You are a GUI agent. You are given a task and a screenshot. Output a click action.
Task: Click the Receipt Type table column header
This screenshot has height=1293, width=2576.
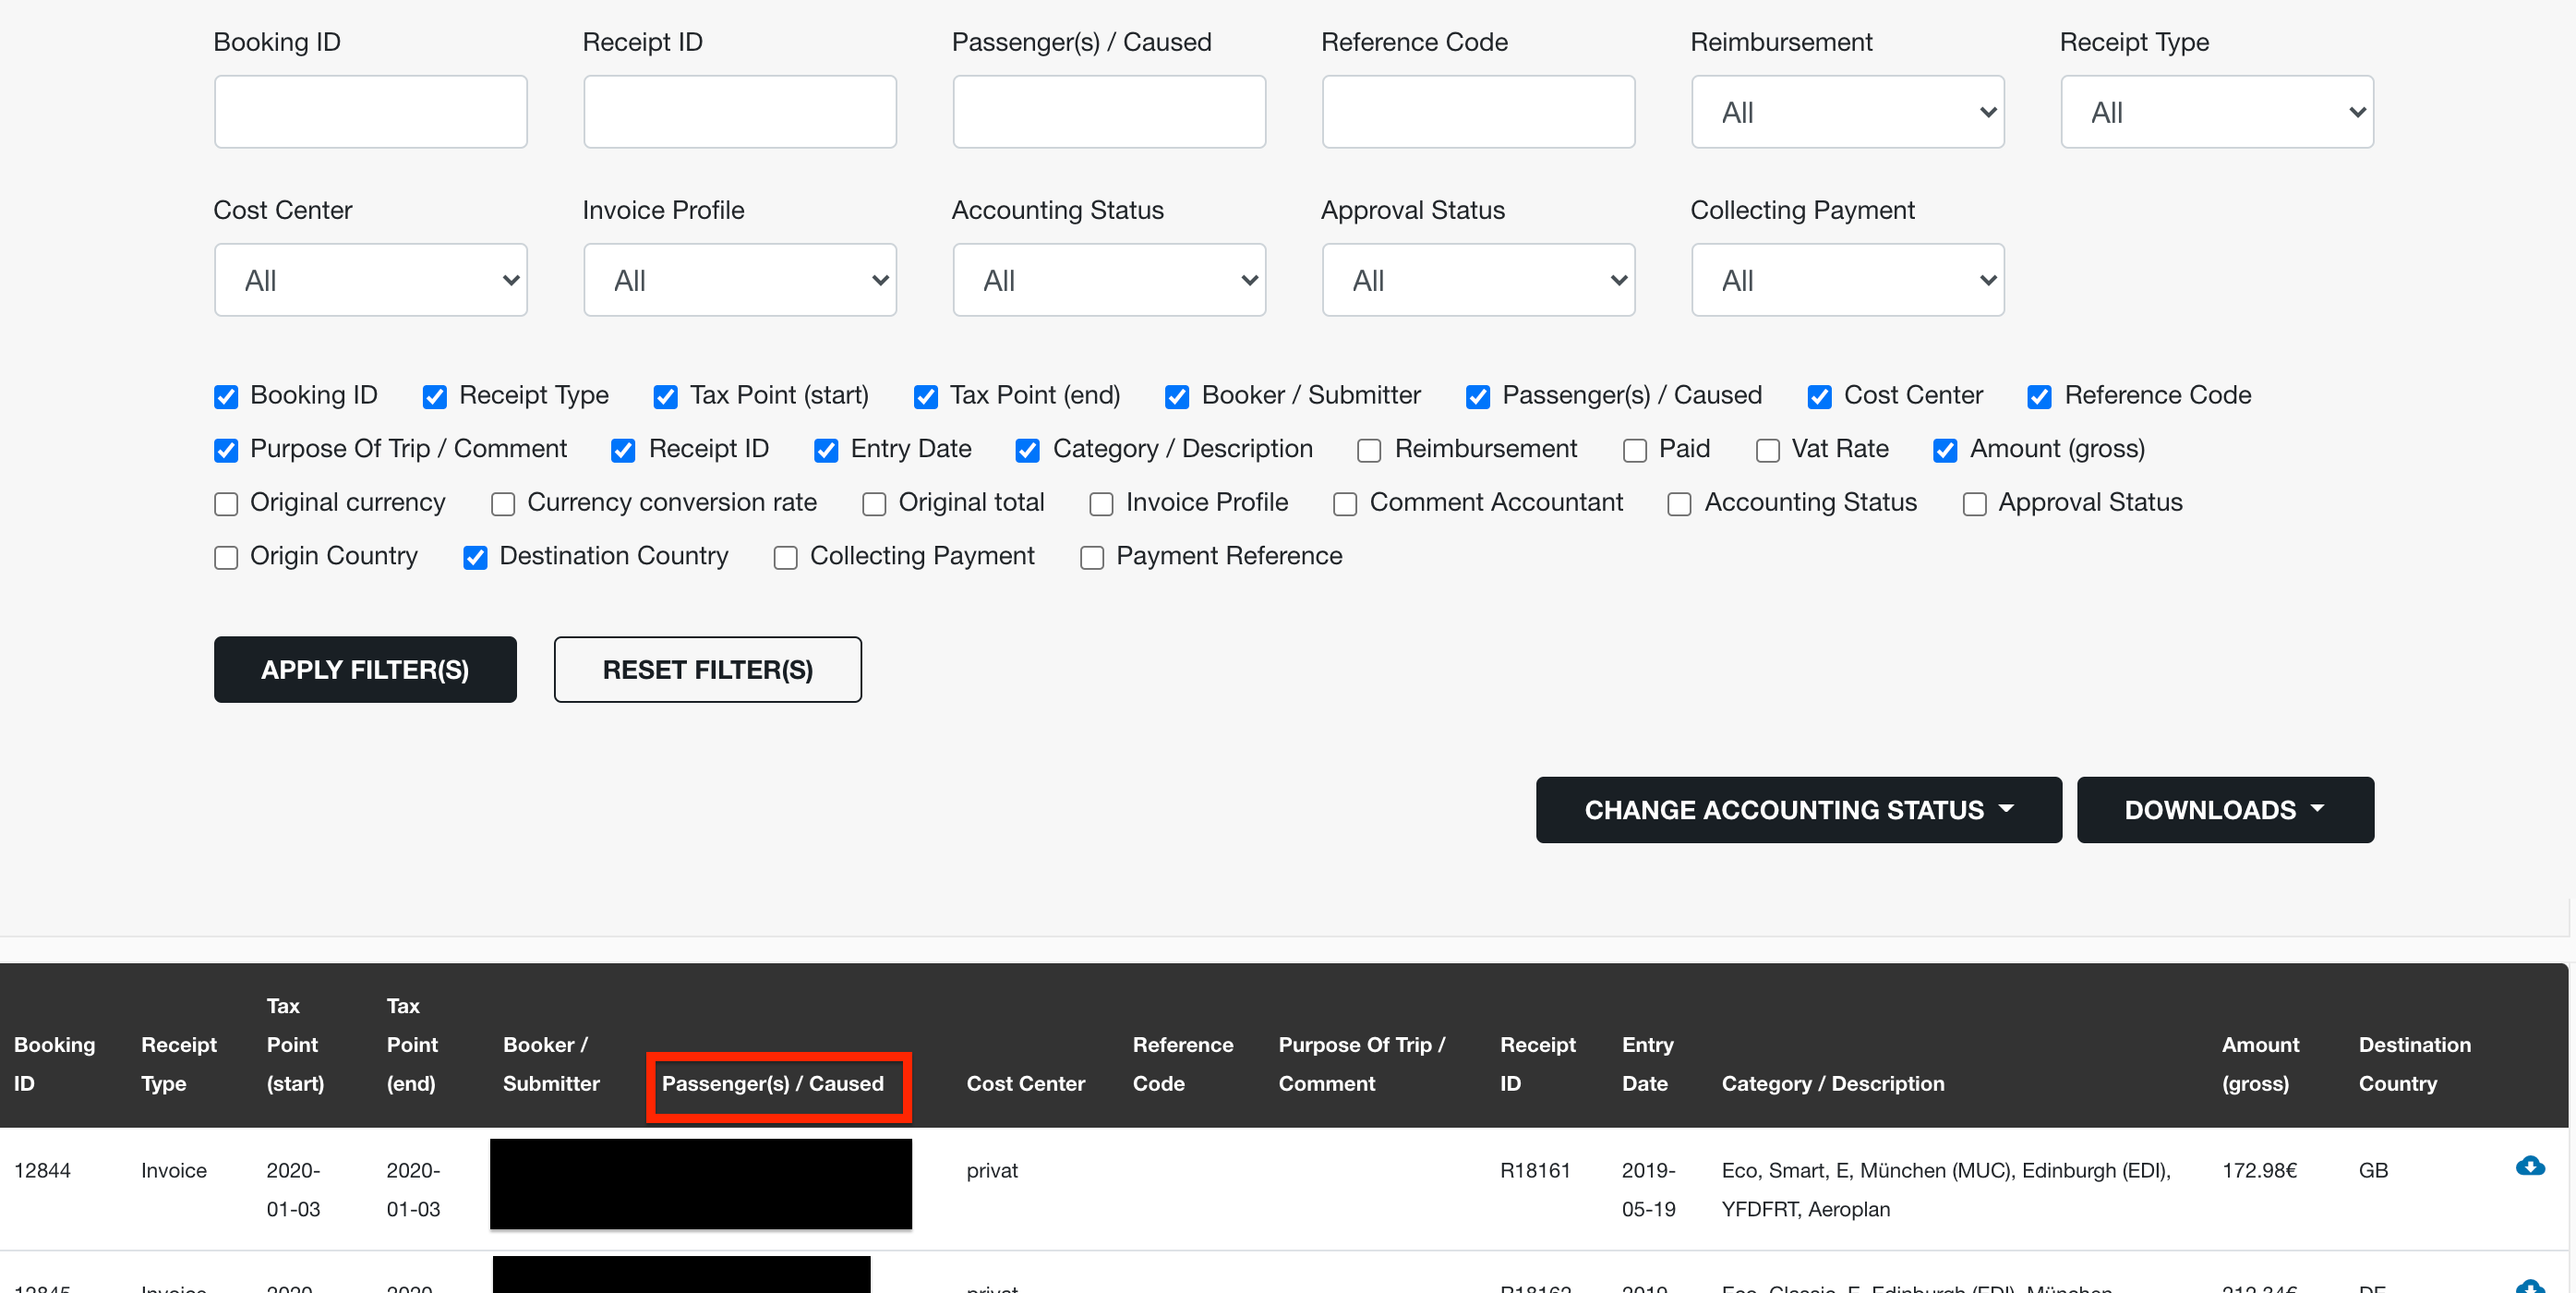[x=179, y=1064]
